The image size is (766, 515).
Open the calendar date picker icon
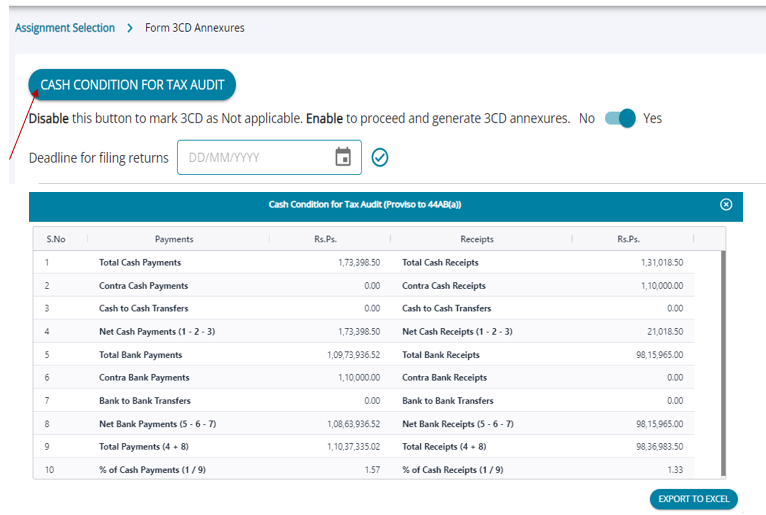(343, 157)
